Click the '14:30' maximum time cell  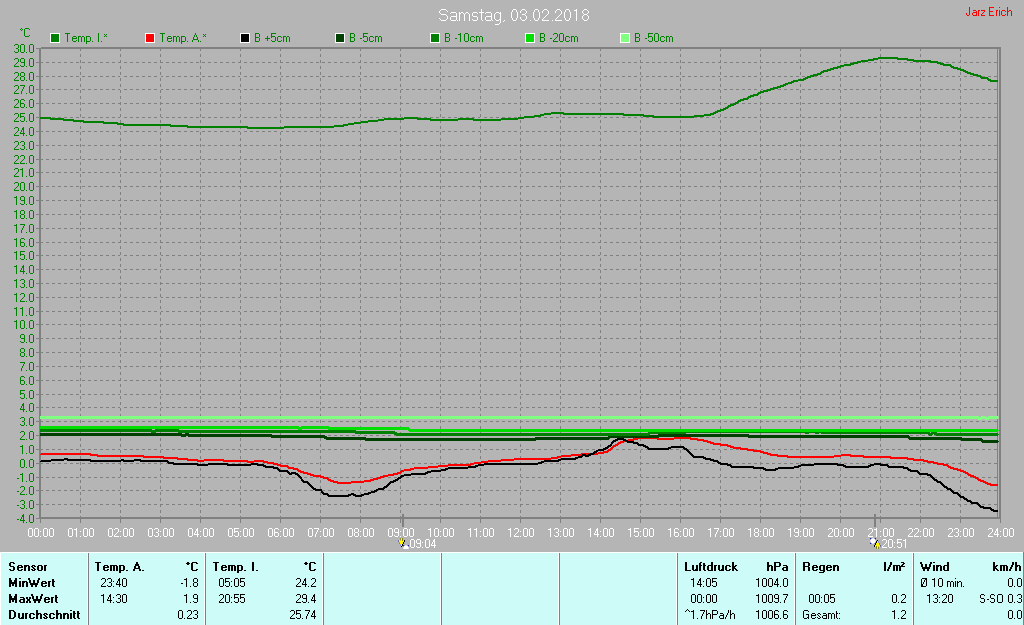[114, 599]
